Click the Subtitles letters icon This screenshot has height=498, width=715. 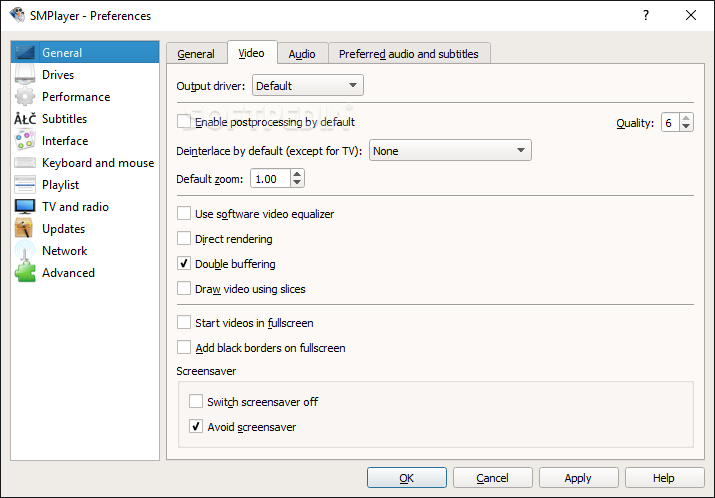25,119
